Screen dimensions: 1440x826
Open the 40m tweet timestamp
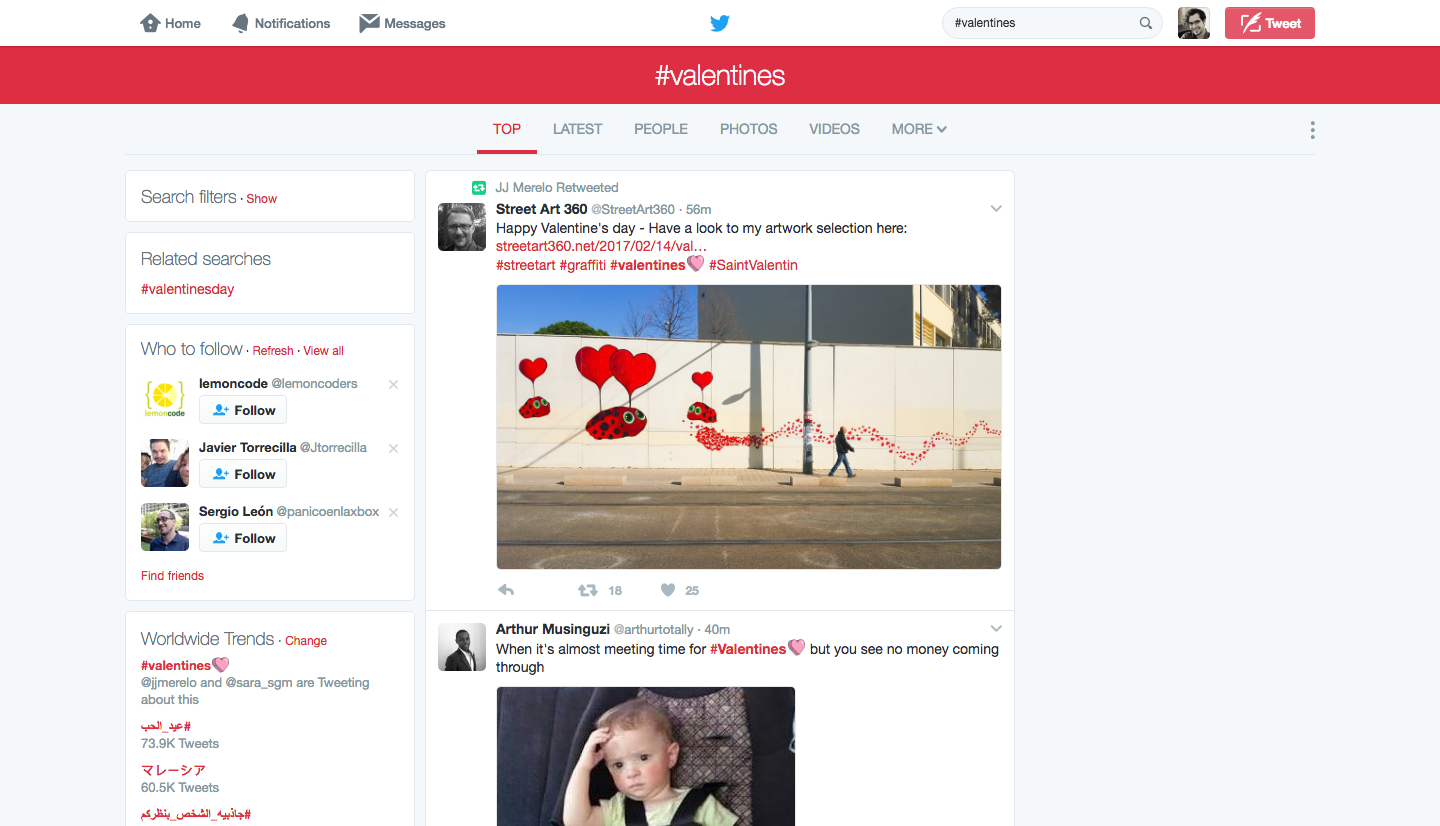point(718,629)
